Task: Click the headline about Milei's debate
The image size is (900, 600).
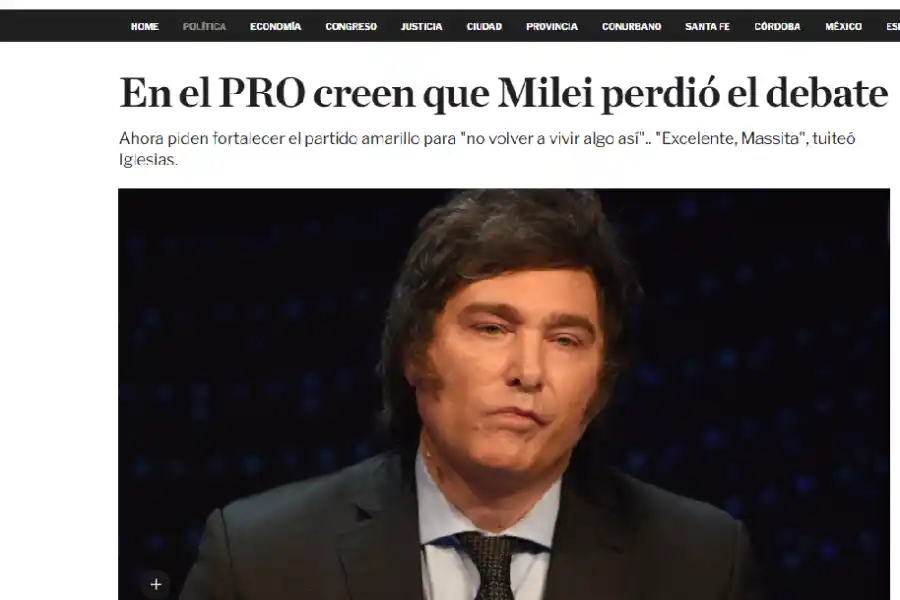Action: click(x=504, y=92)
